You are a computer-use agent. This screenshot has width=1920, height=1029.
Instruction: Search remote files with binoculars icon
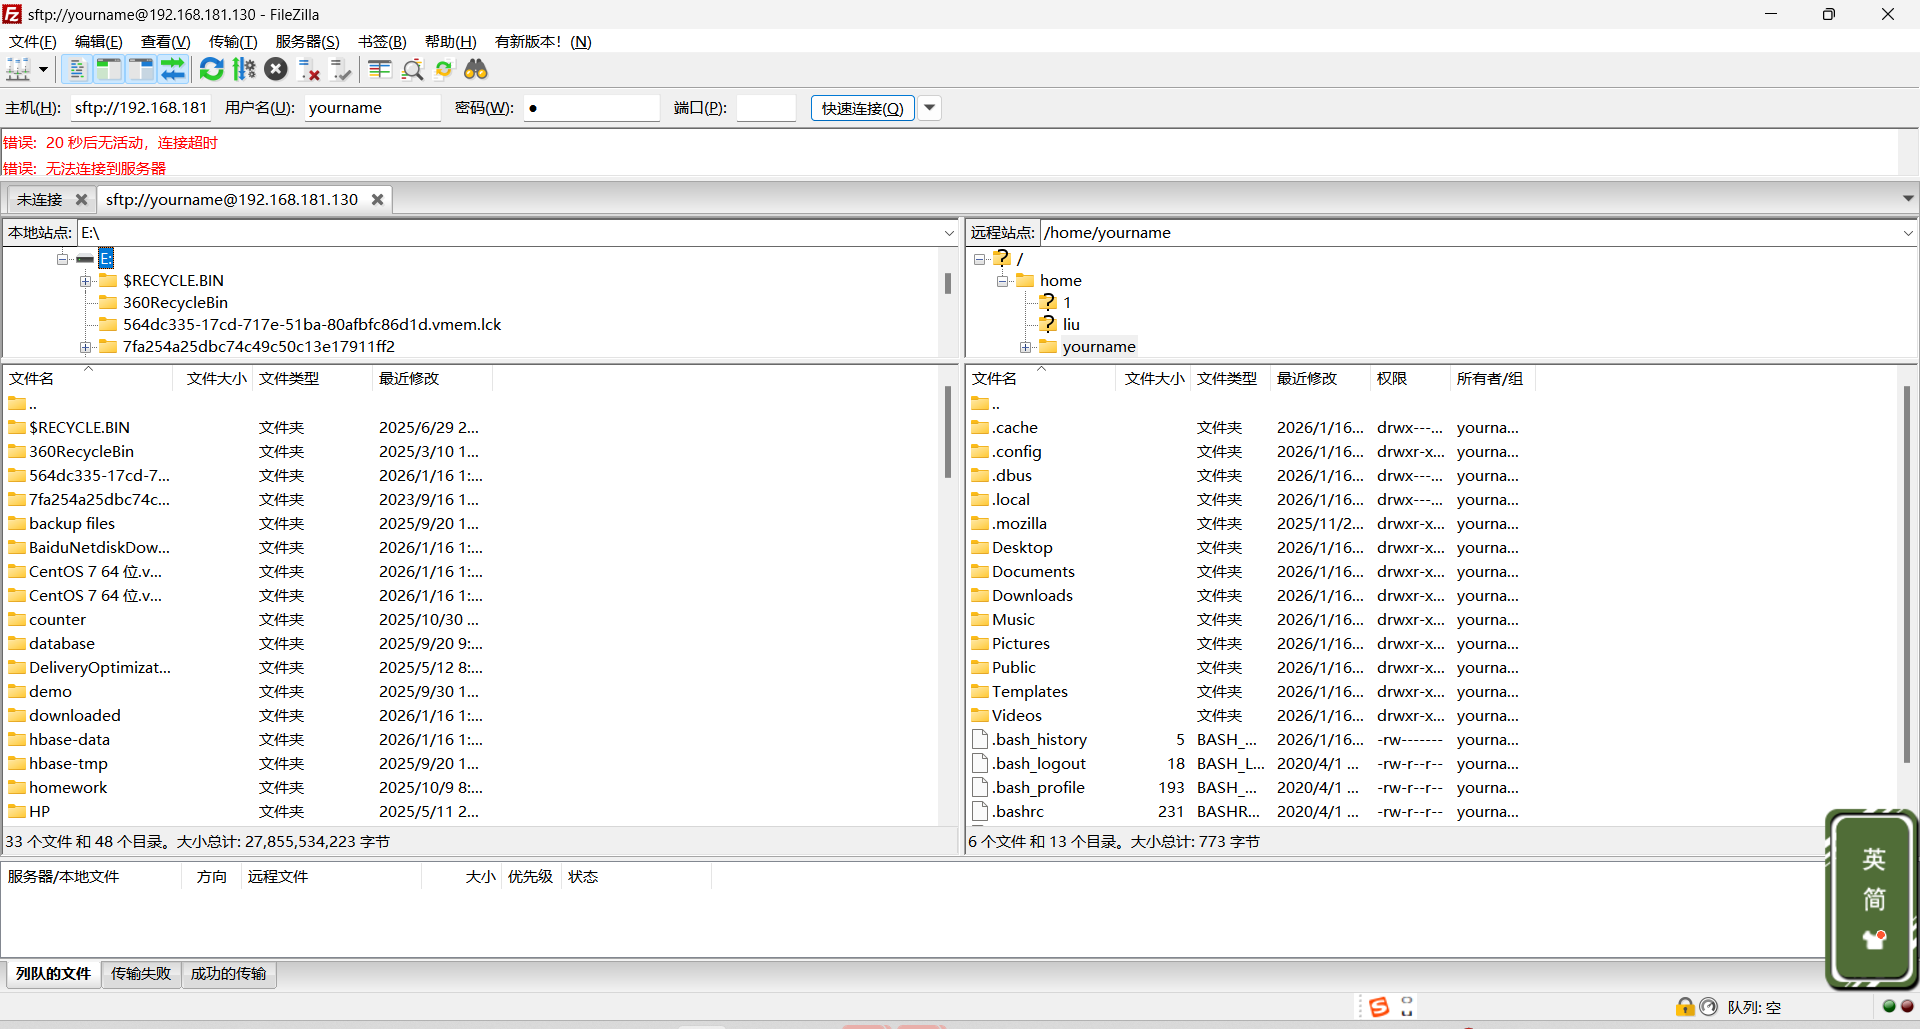pos(476,69)
